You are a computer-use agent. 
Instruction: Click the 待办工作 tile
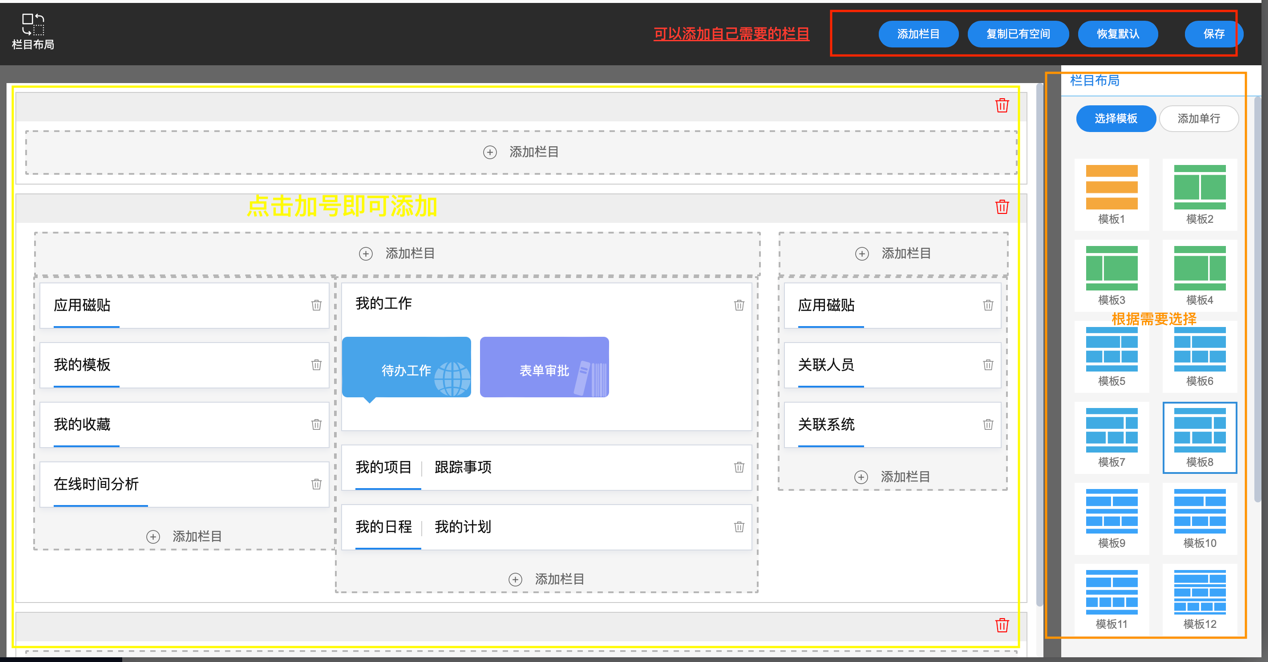[406, 368]
